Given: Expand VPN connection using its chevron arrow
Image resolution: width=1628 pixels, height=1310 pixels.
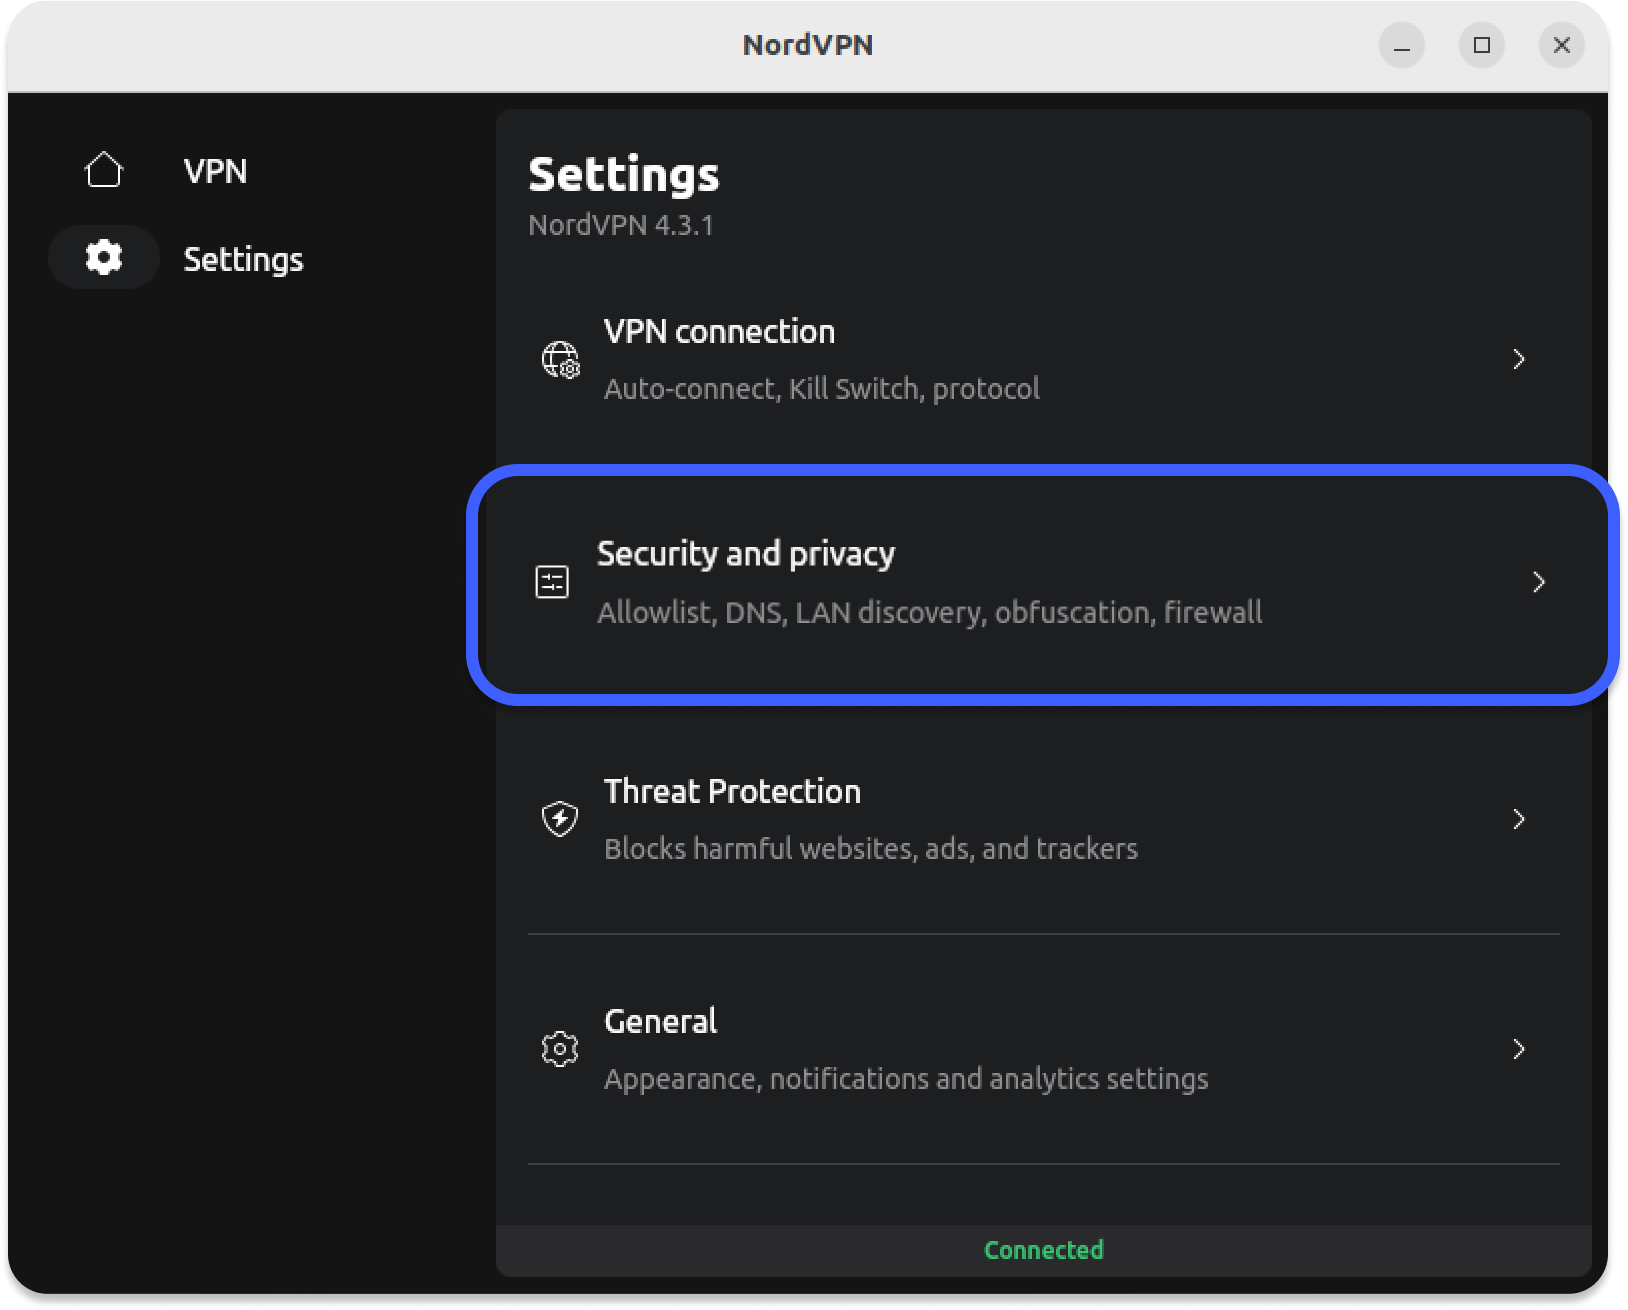Looking at the screenshot, I should pos(1518,359).
